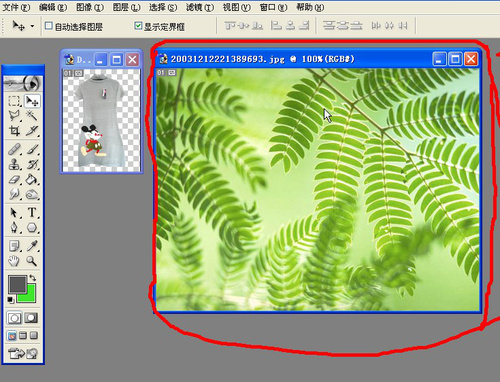Uncheck the 显示定界框 checkbox
Viewport: 500px width, 382px height.
(138, 26)
